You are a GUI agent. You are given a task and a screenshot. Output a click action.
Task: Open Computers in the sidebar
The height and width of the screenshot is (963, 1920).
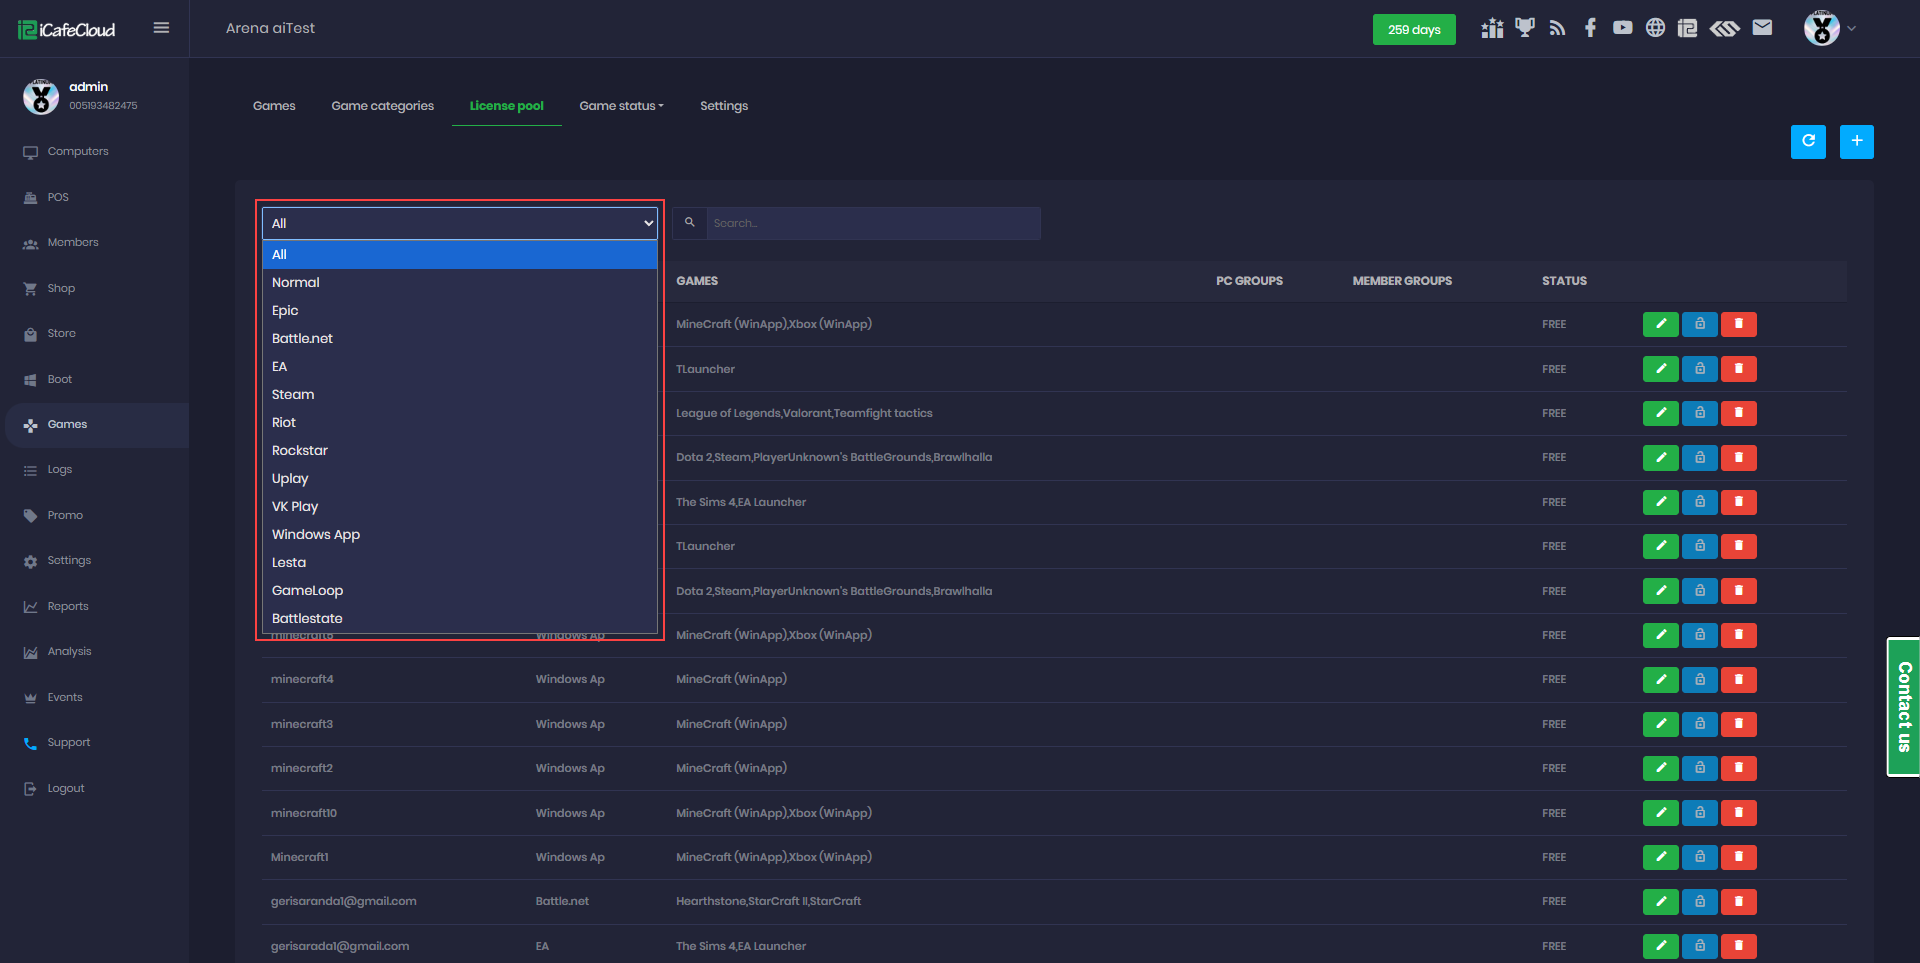click(78, 152)
